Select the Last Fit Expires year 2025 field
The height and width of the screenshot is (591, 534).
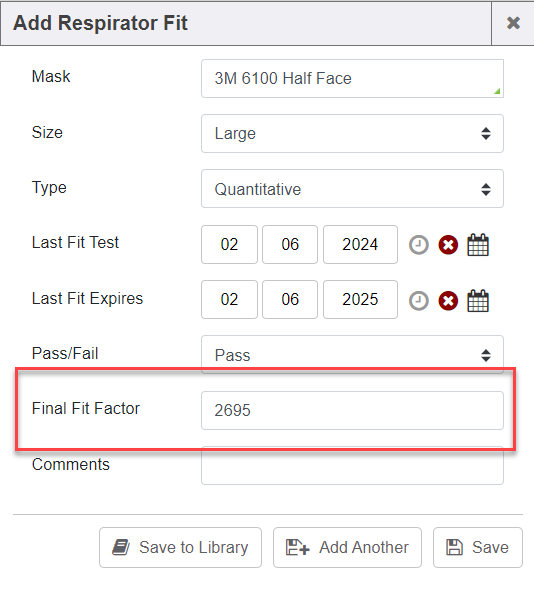tap(360, 299)
